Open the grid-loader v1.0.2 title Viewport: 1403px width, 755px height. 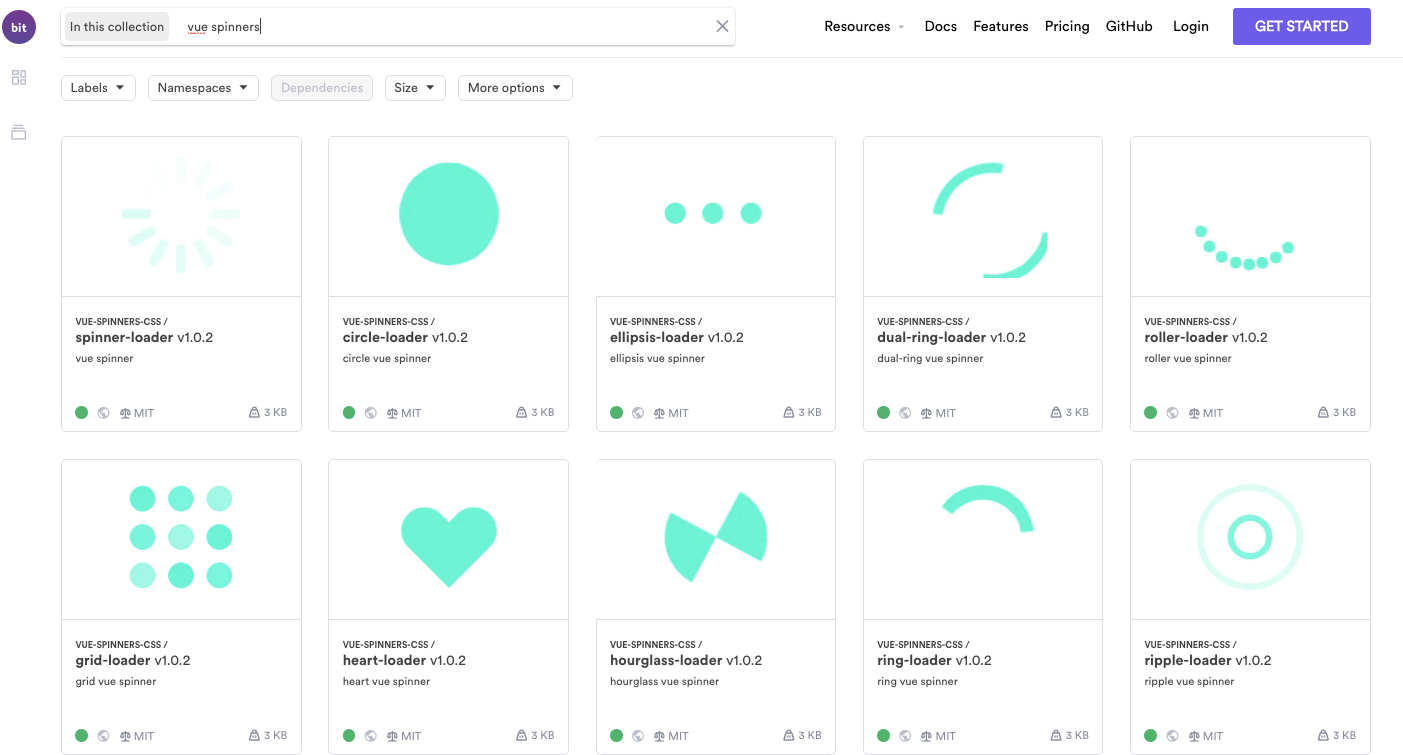133,660
